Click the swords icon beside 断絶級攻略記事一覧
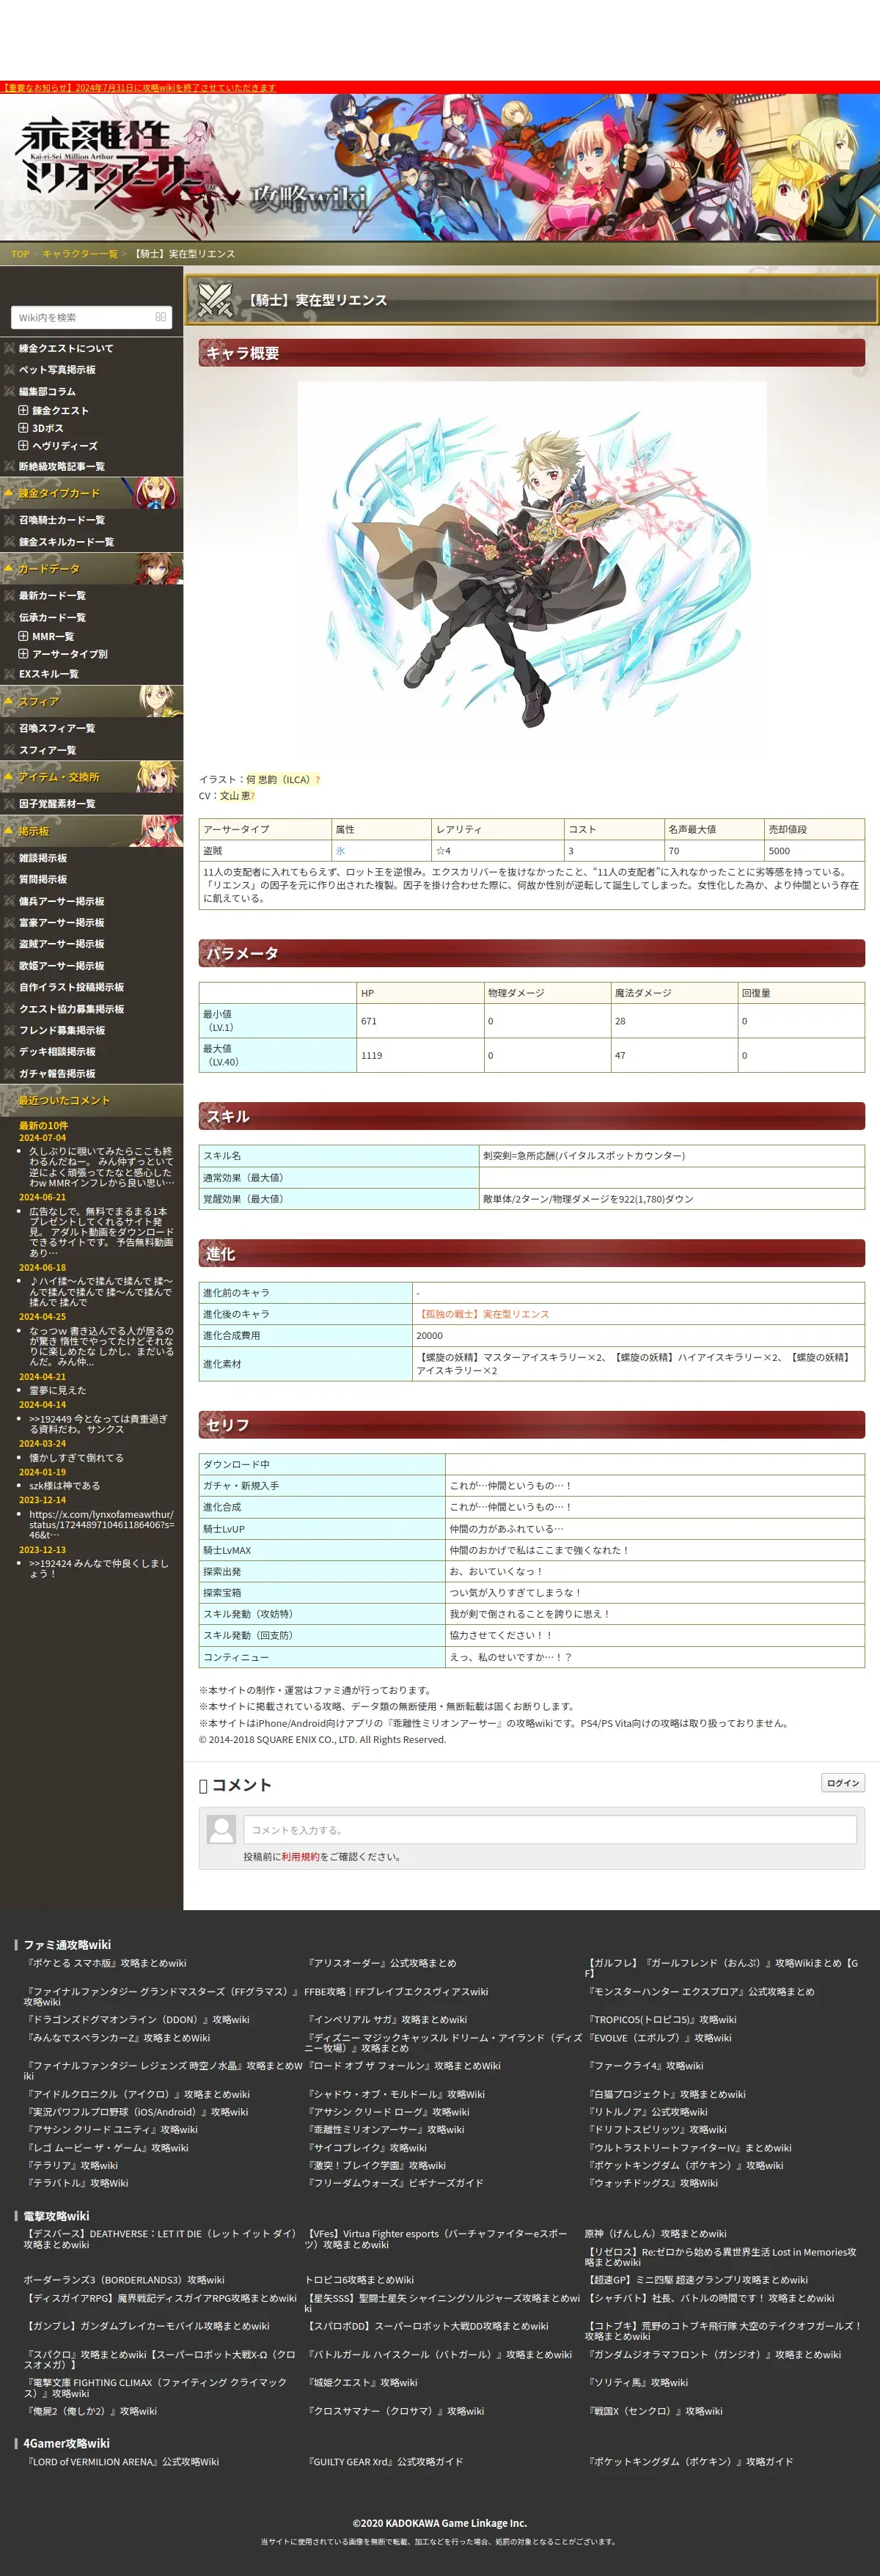Viewport: 880px width, 2576px height. [x=9, y=466]
